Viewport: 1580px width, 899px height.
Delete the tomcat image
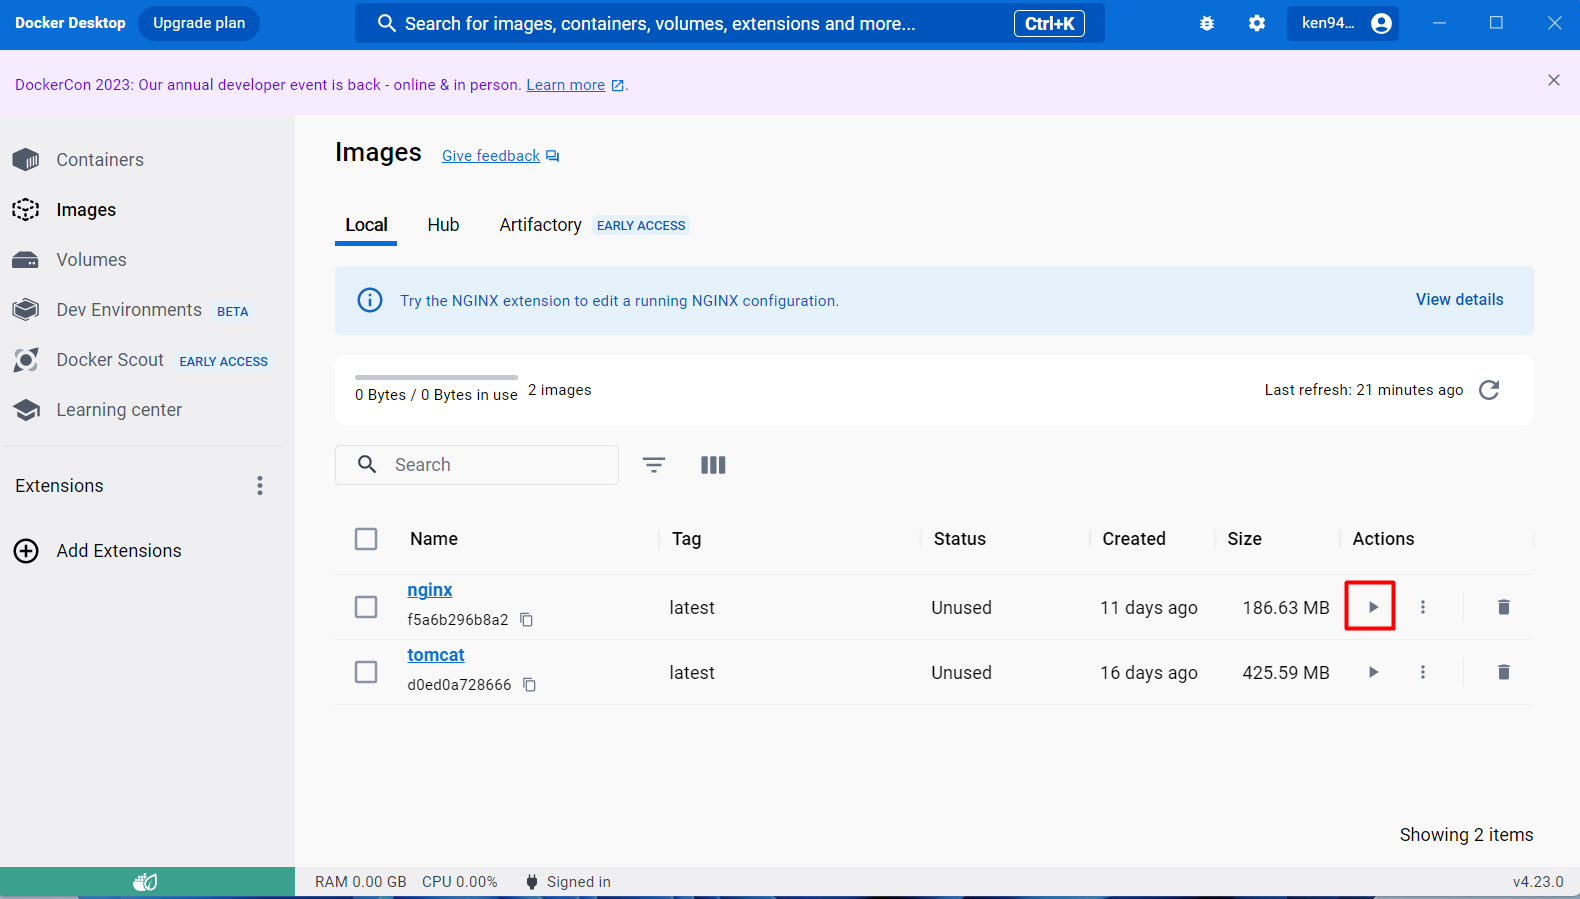click(1503, 672)
